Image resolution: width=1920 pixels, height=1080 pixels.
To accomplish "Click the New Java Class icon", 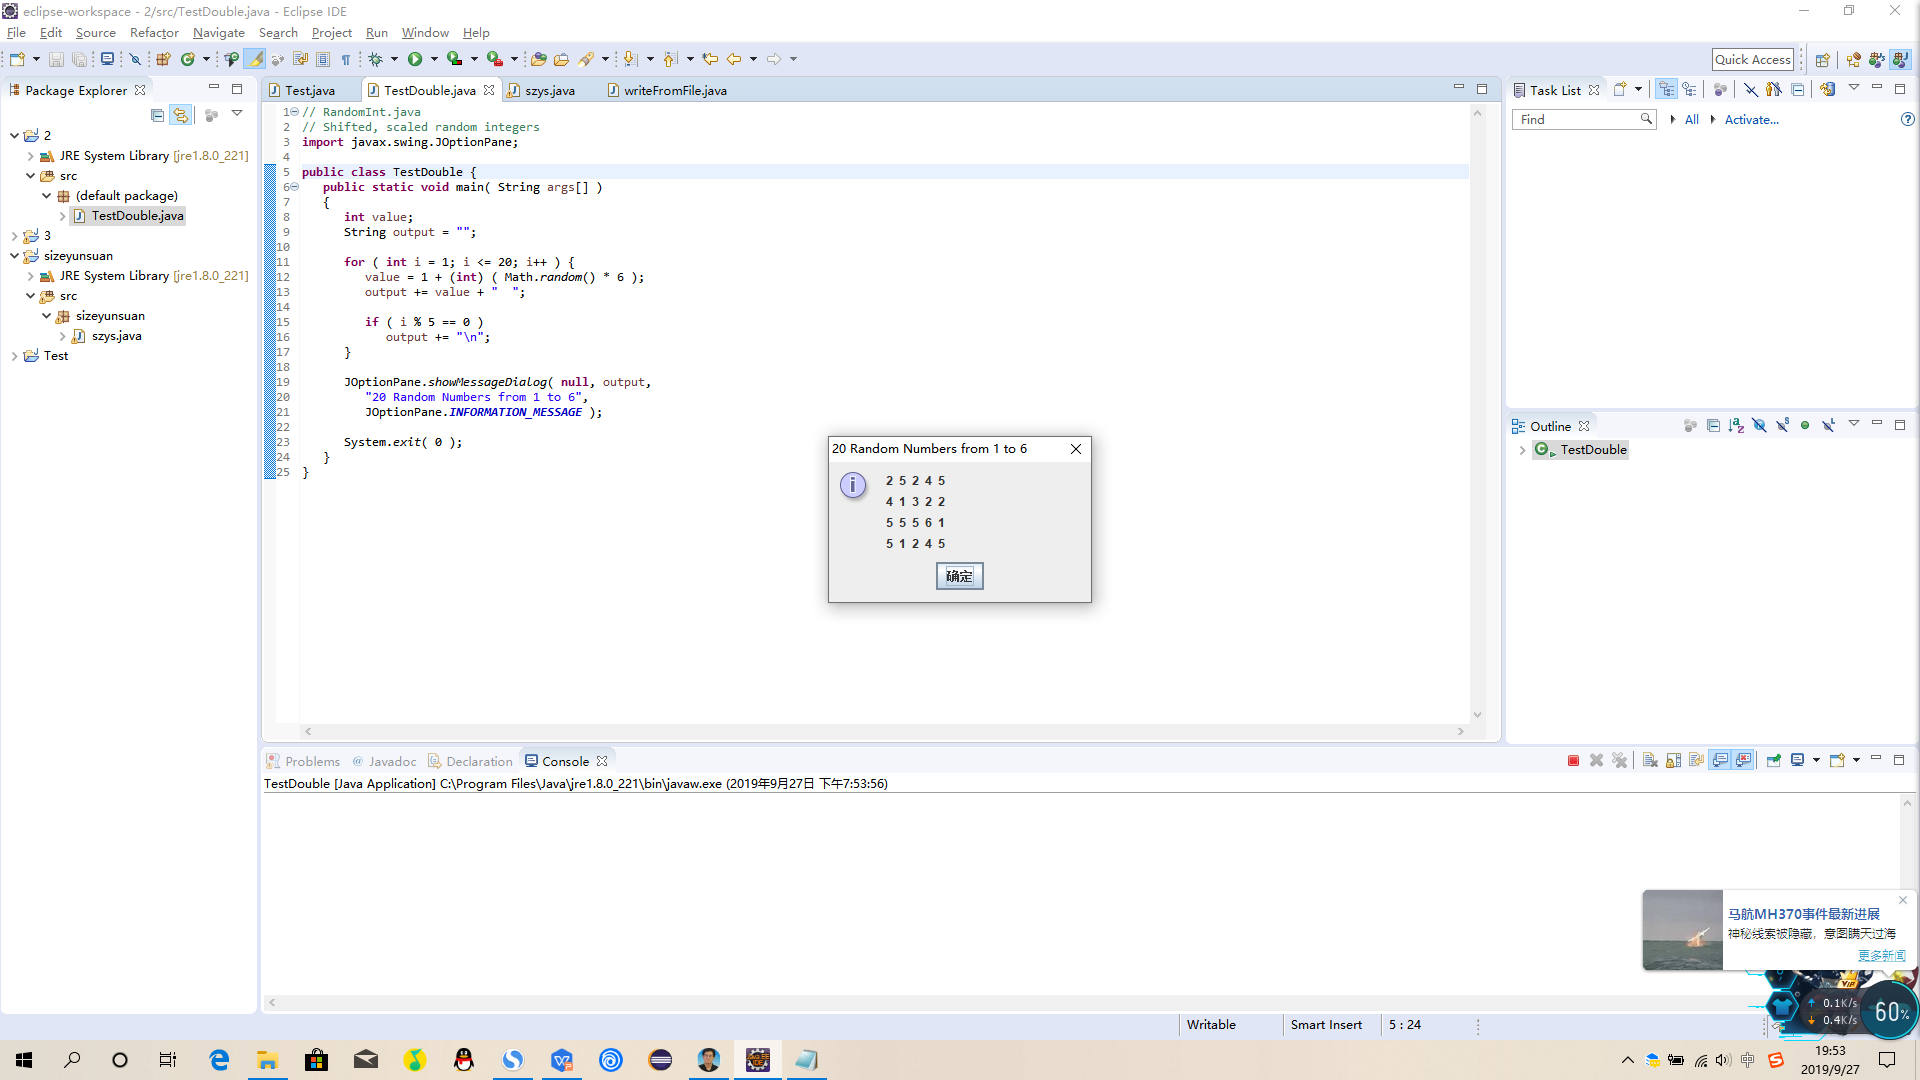I will point(187,59).
